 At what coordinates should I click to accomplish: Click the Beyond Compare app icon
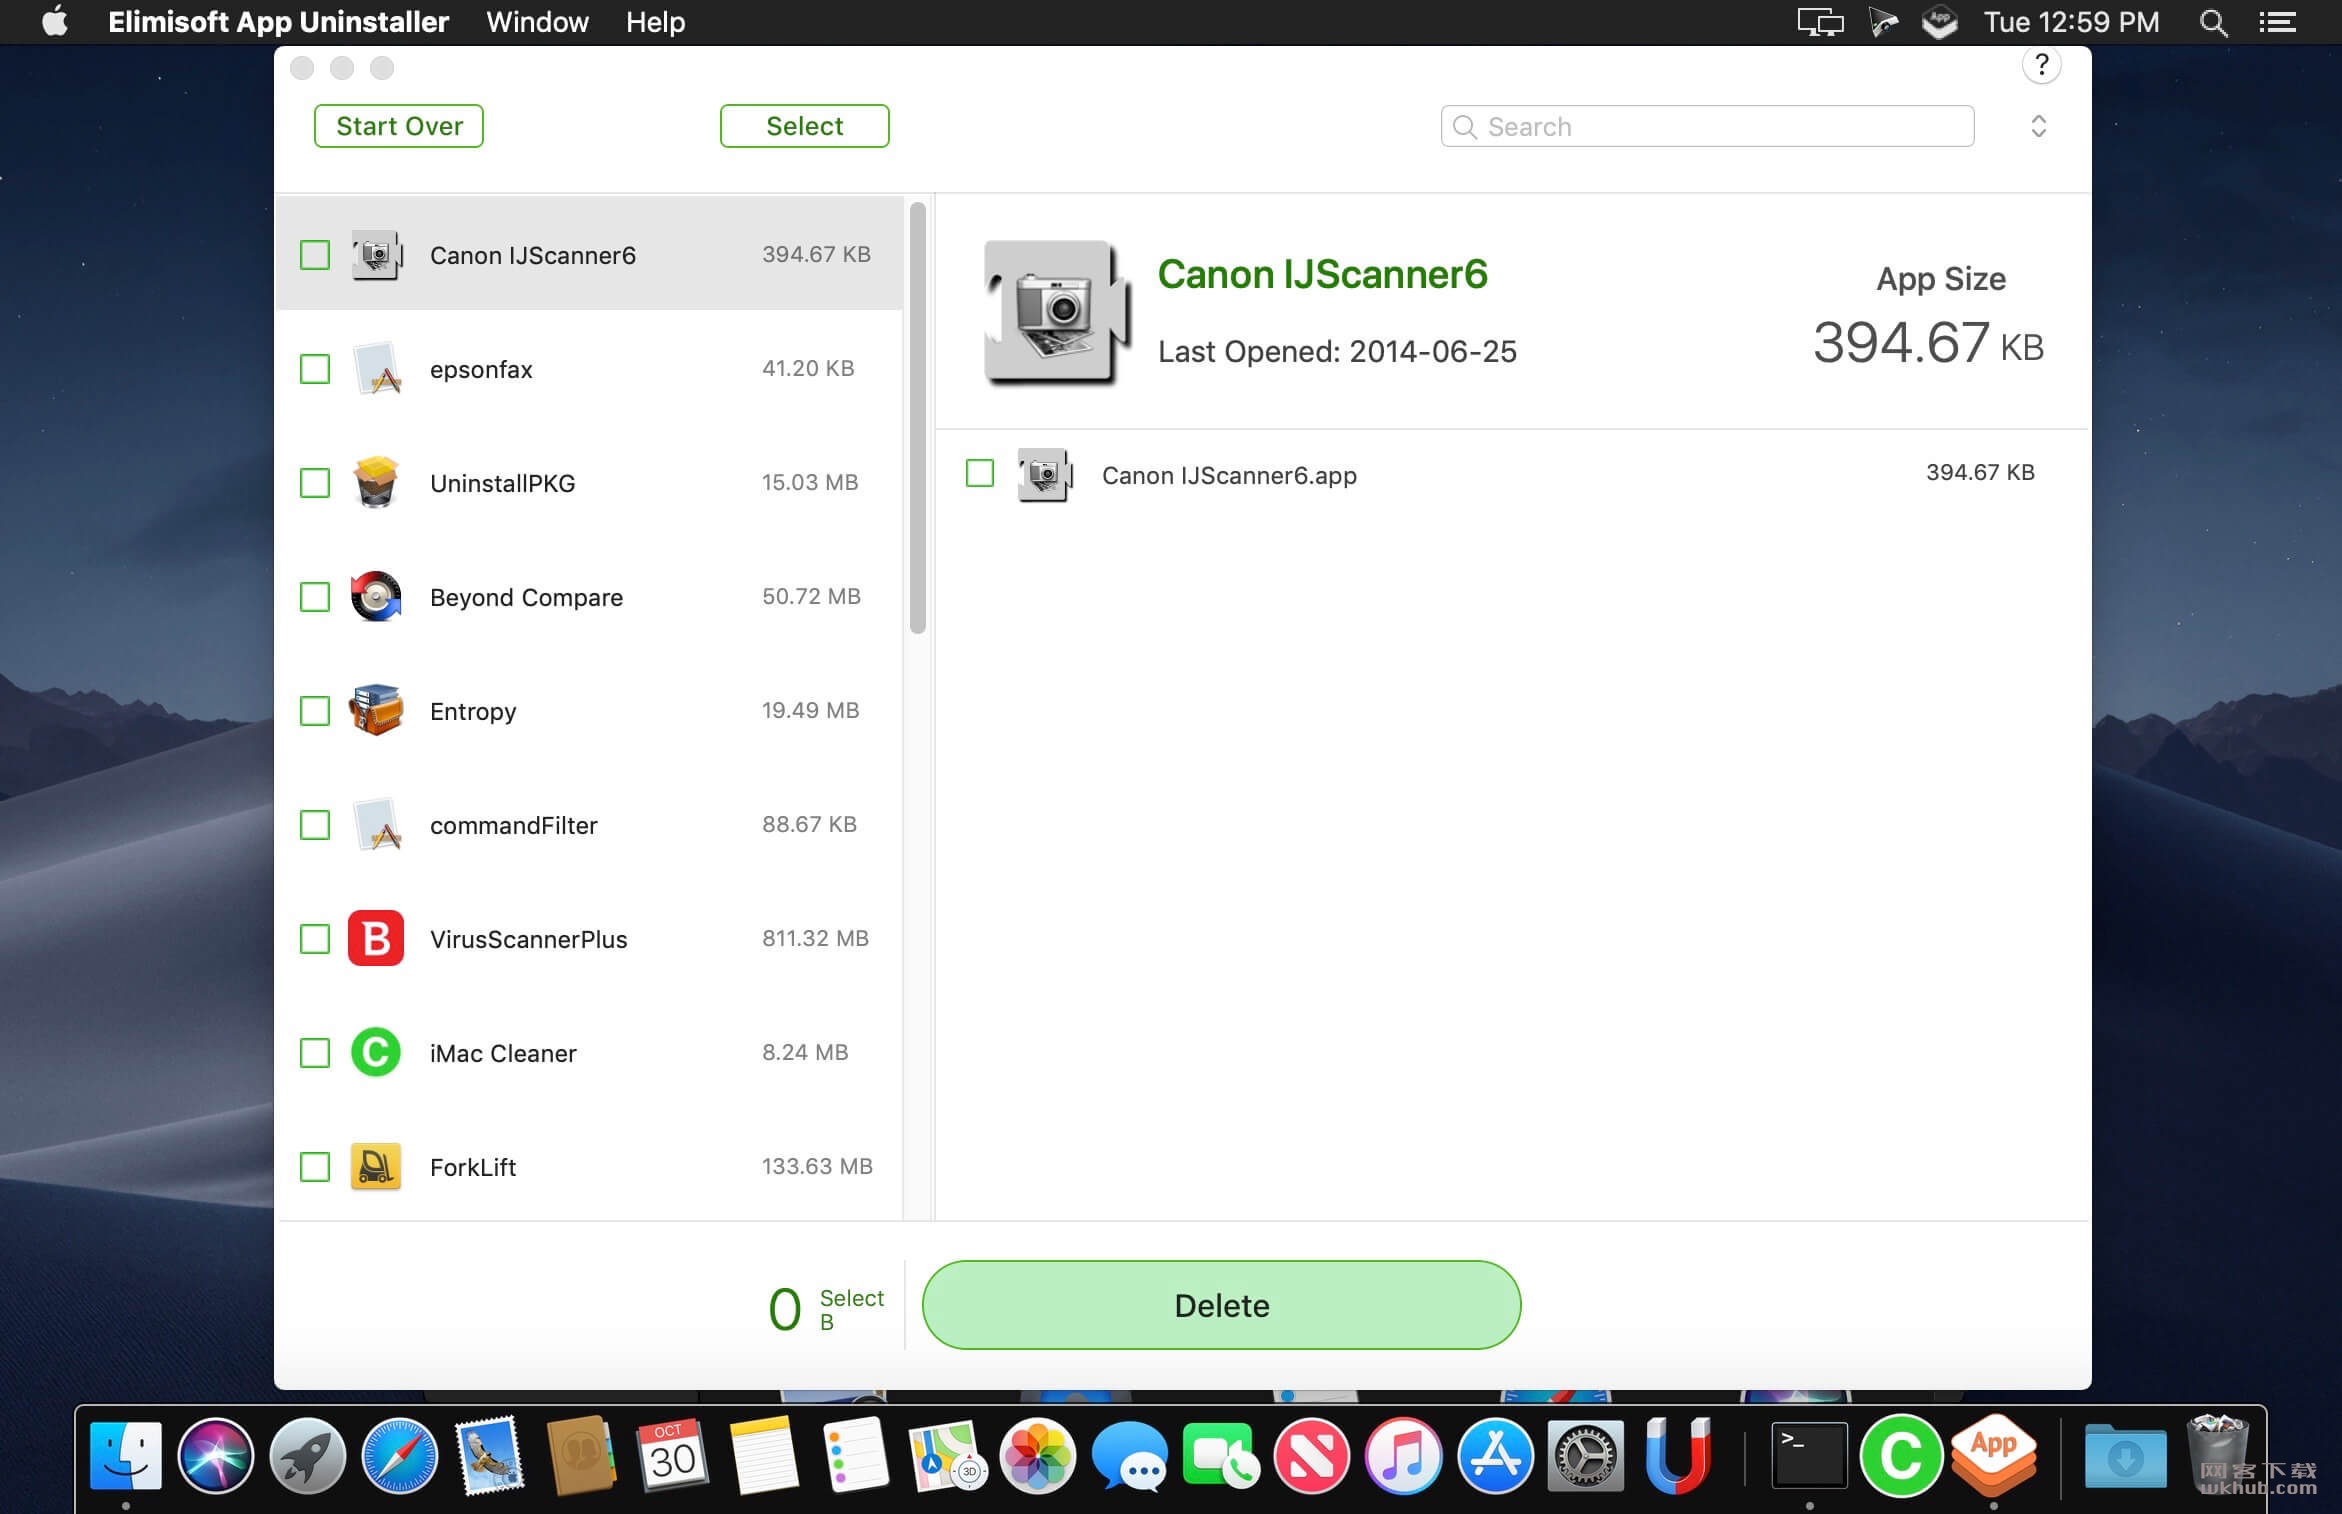click(376, 596)
